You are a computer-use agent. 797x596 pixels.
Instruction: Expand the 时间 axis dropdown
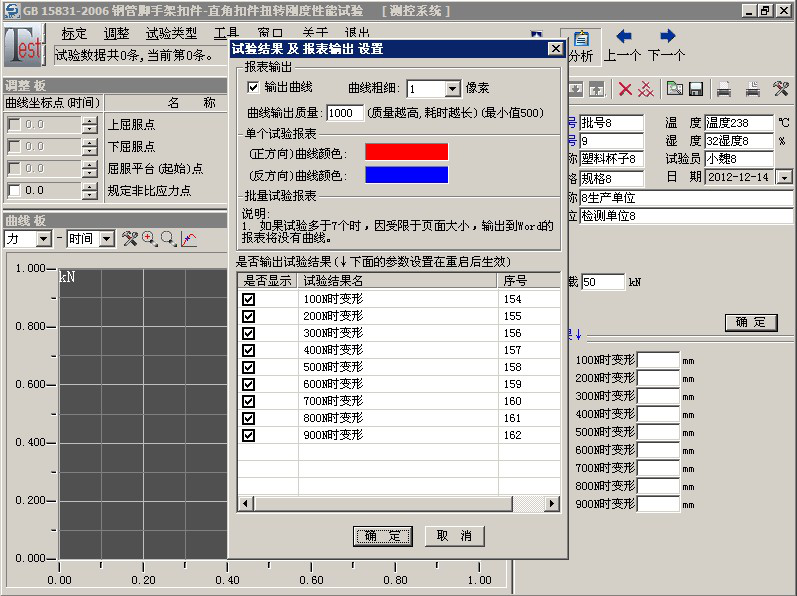(x=105, y=239)
